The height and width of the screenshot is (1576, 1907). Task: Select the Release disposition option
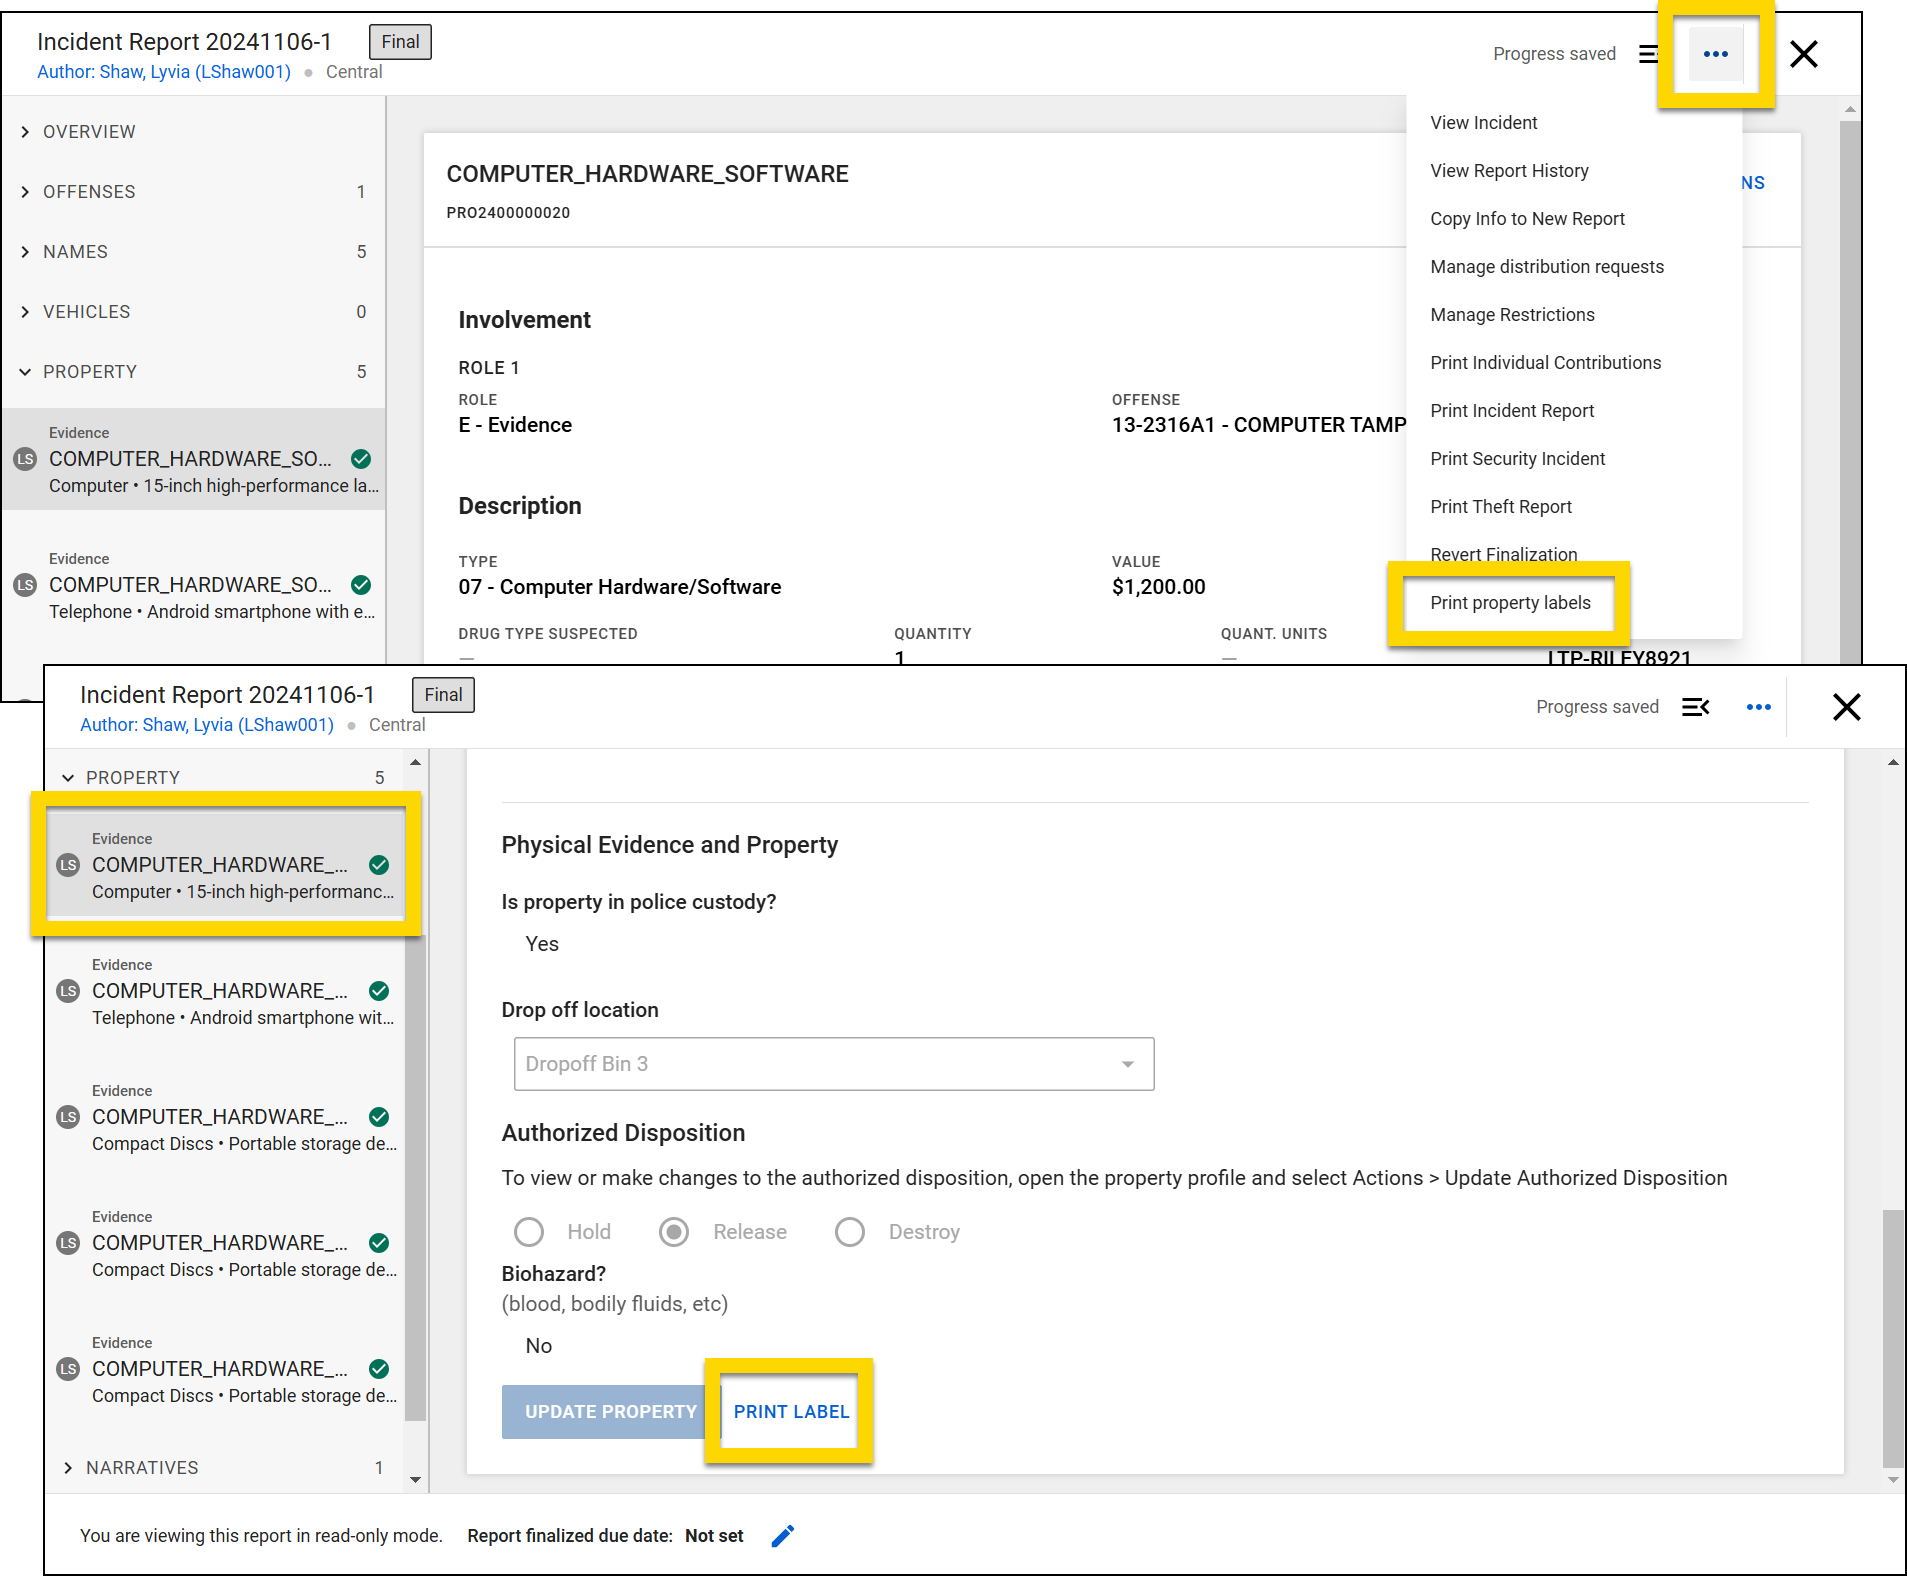coord(674,1232)
